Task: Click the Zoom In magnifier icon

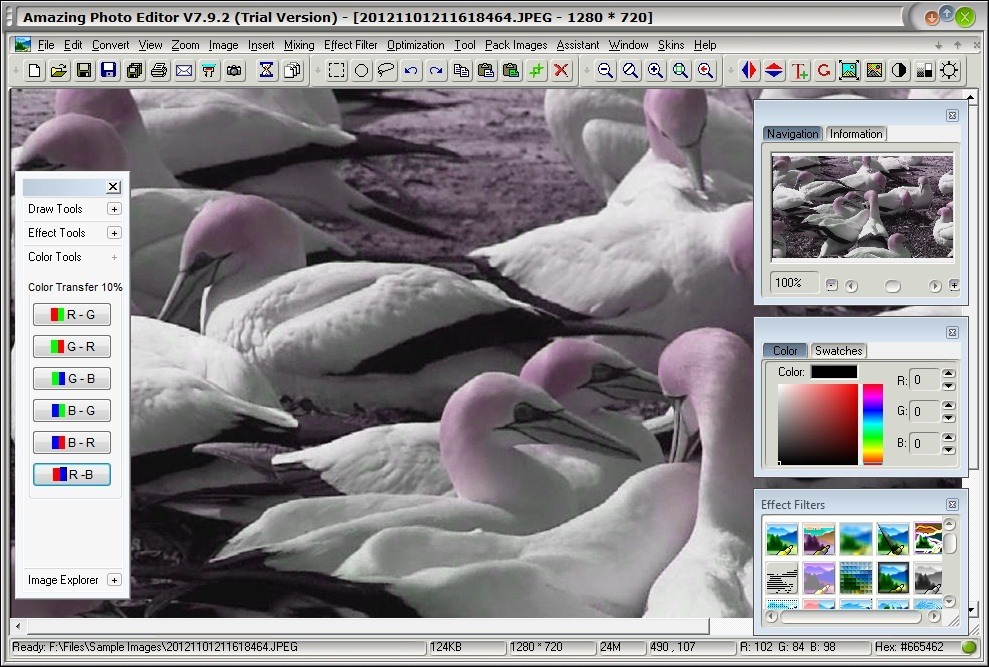Action: (654, 70)
